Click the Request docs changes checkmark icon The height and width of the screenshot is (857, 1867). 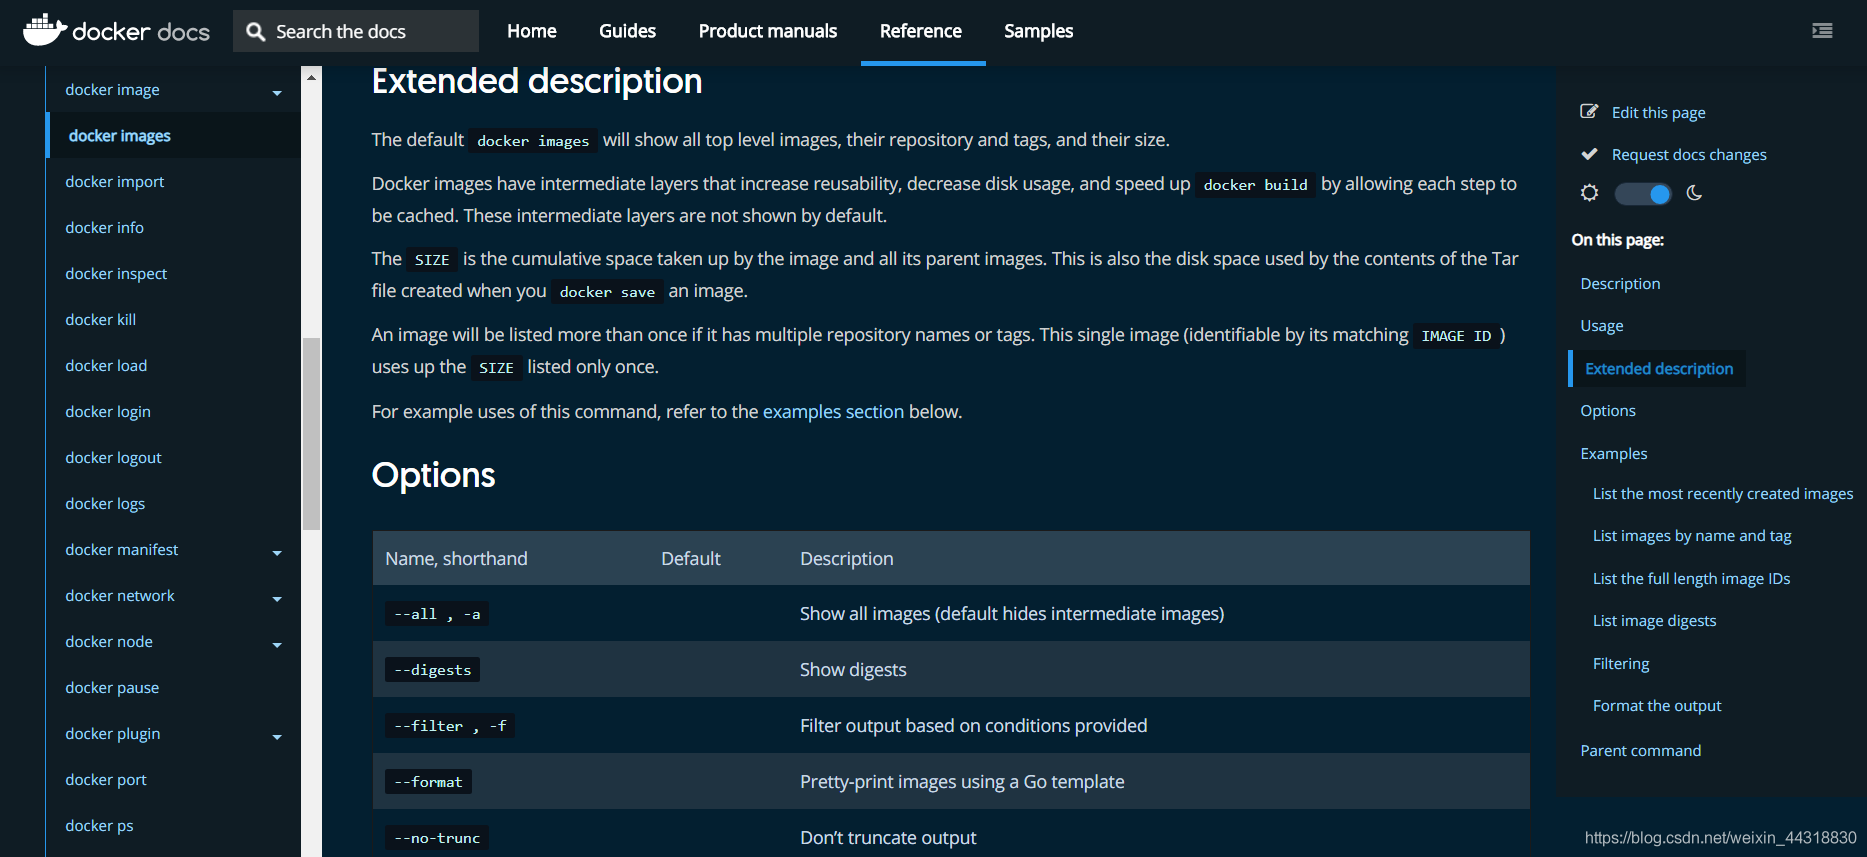(1589, 154)
